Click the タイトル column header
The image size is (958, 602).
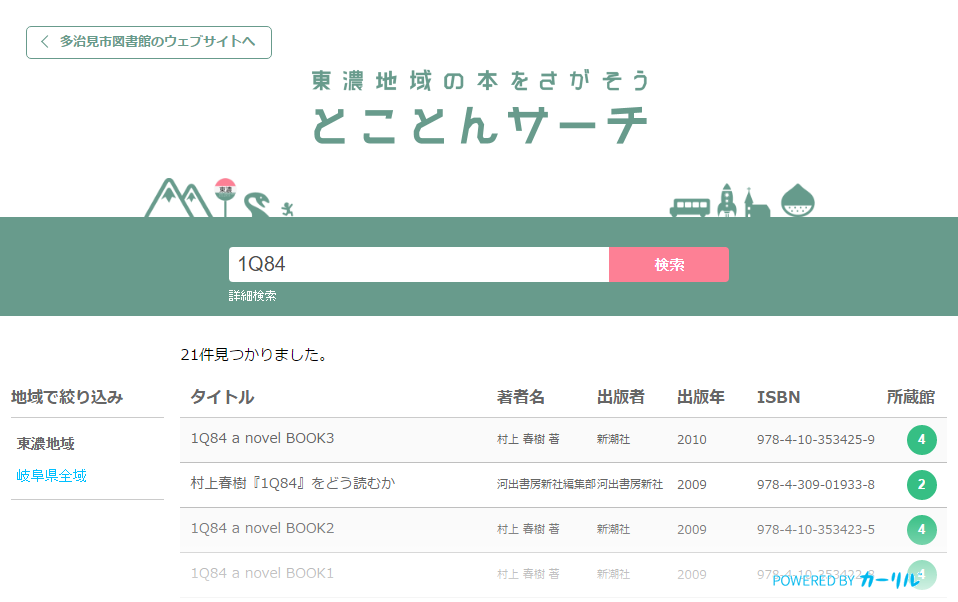tap(222, 397)
